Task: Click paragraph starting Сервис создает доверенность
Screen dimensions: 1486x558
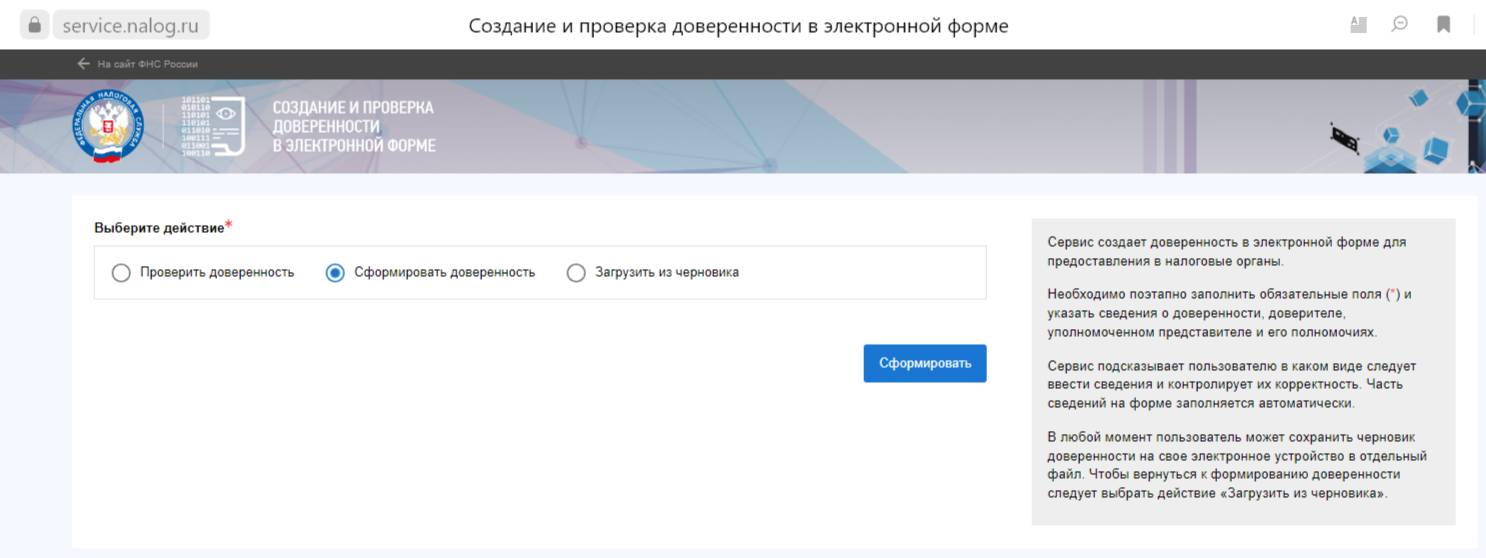Action: click(x=1227, y=252)
